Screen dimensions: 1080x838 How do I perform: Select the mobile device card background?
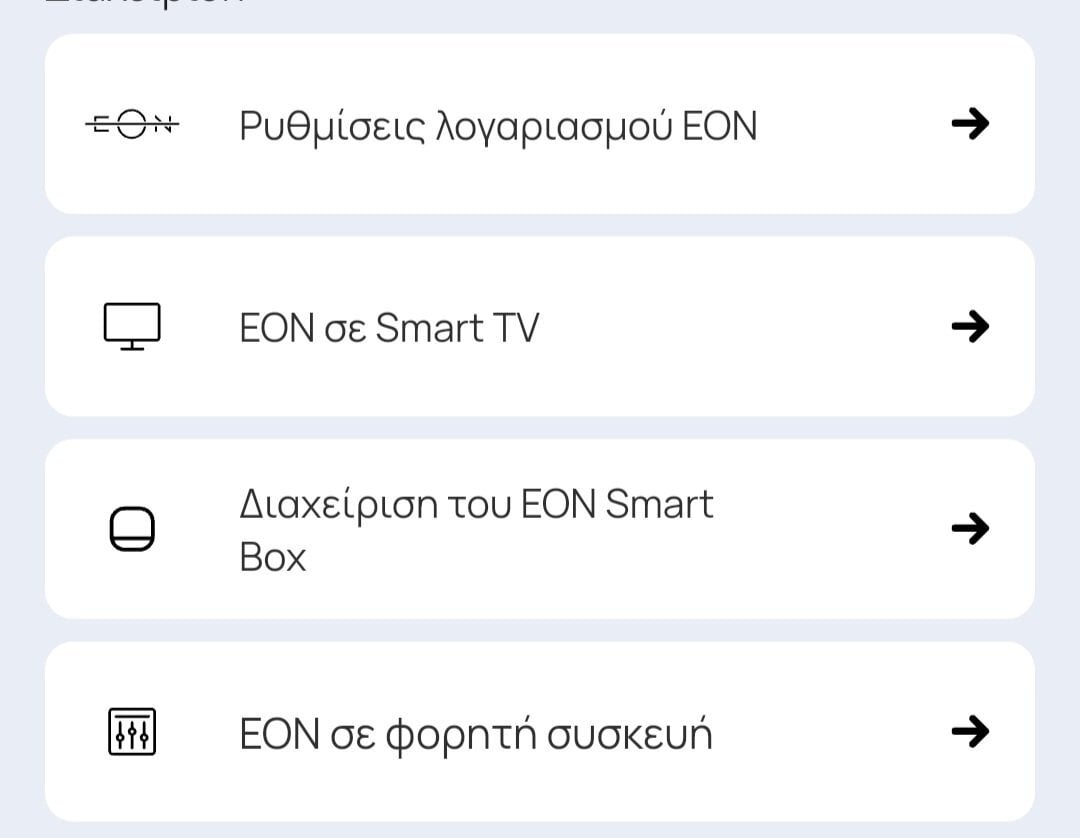(539, 731)
